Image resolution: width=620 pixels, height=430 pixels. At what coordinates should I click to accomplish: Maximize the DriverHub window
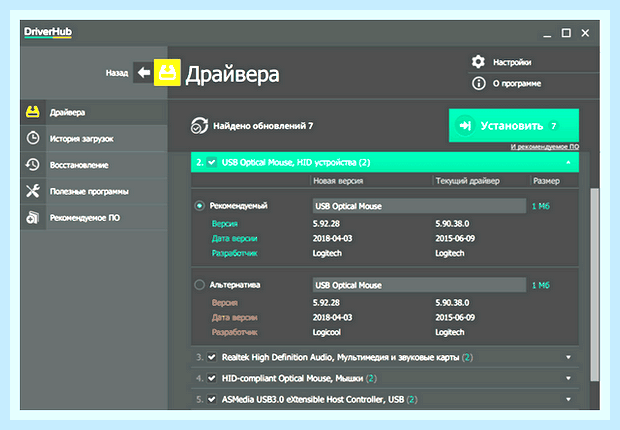click(566, 33)
